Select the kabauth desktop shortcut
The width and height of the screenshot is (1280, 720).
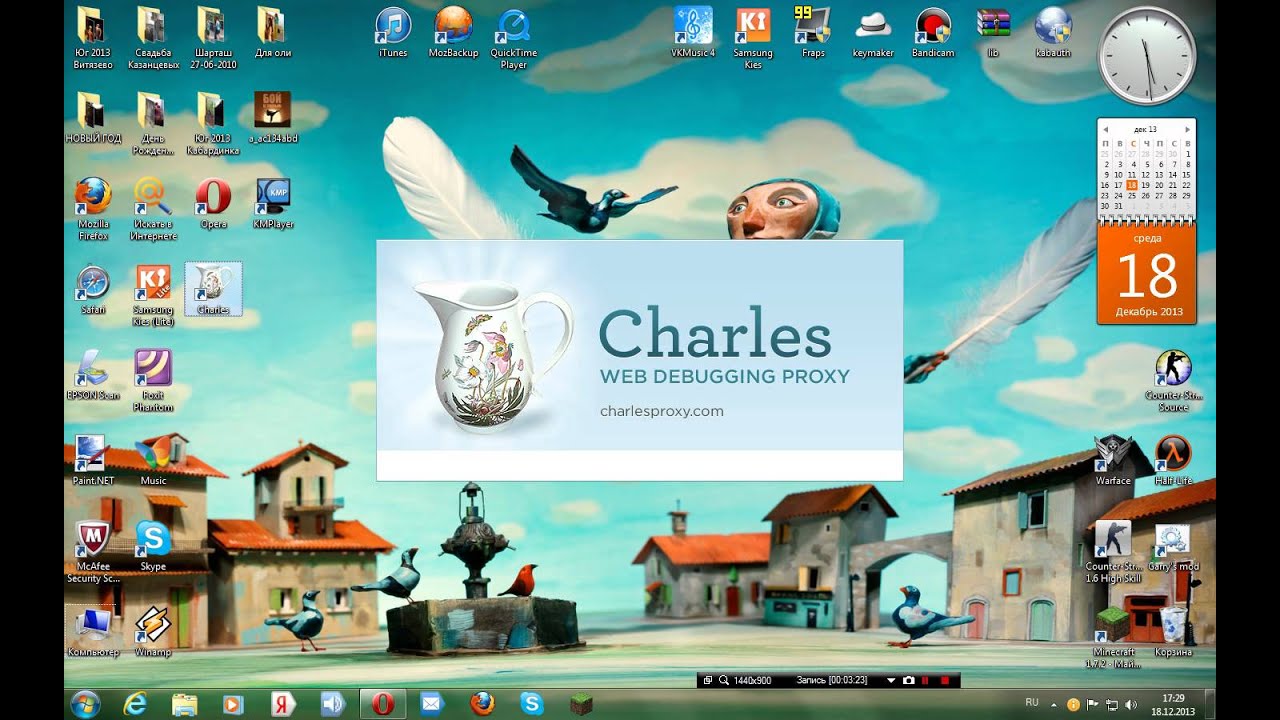click(1053, 32)
